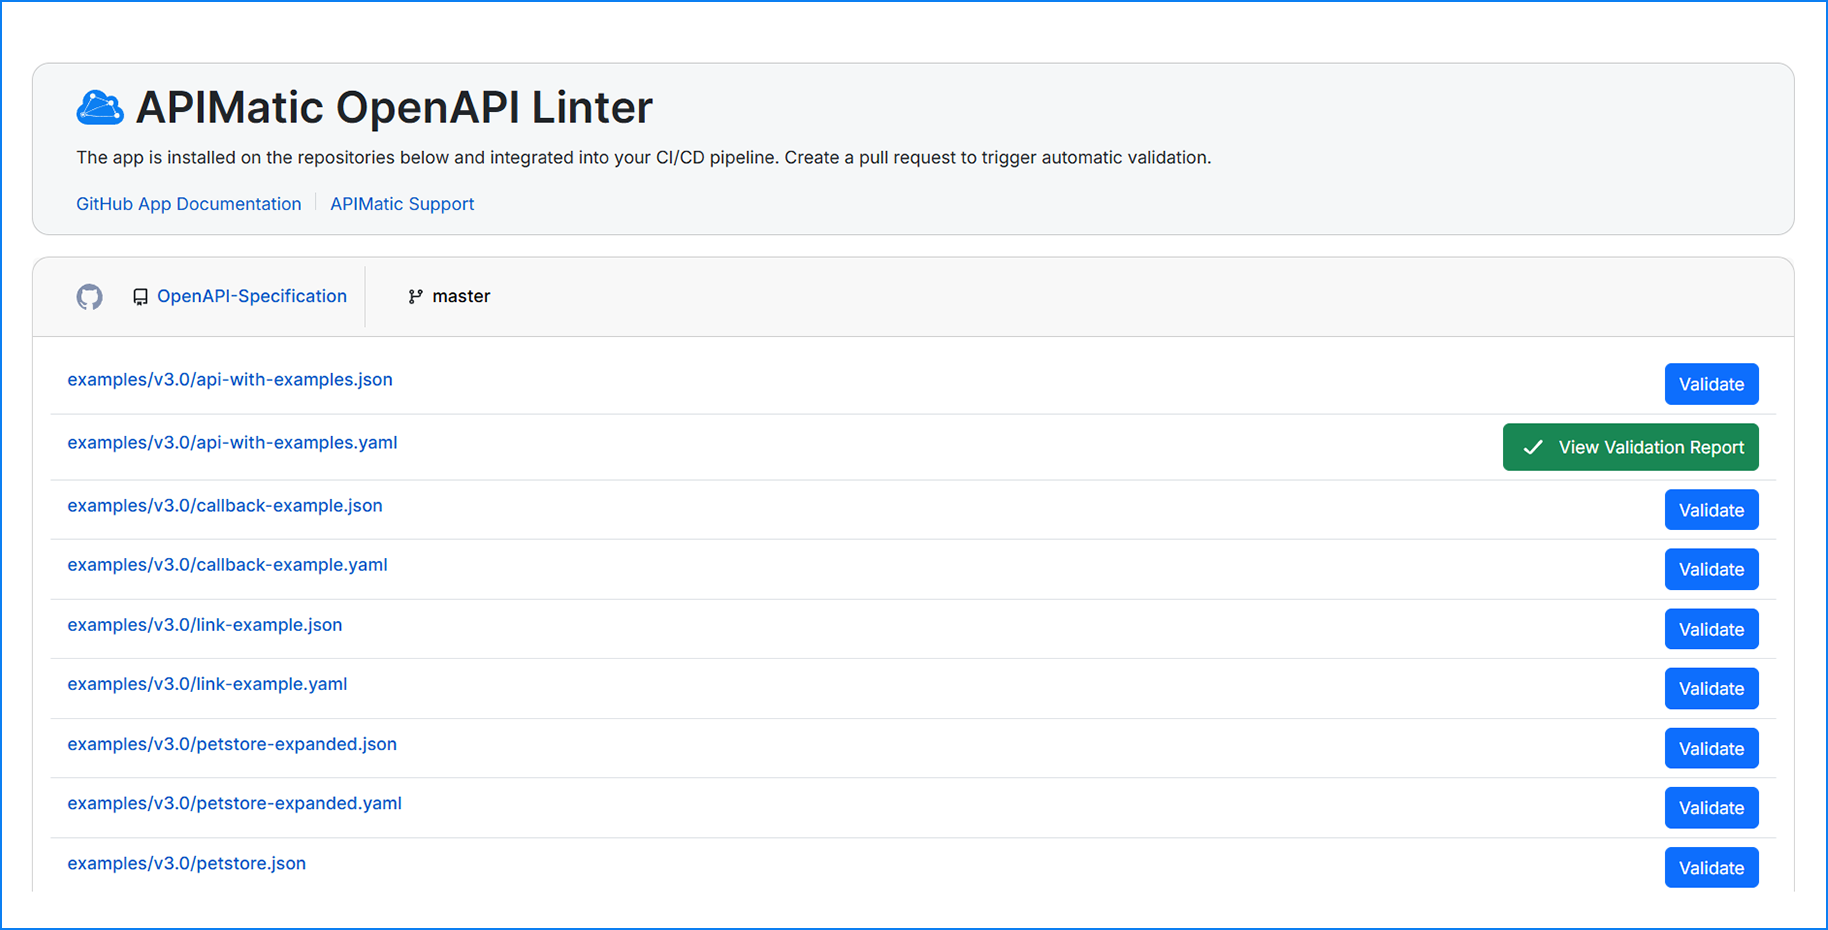The height and width of the screenshot is (930, 1828).
Task: Click the APIMatic cloud logo icon
Action: point(100,107)
